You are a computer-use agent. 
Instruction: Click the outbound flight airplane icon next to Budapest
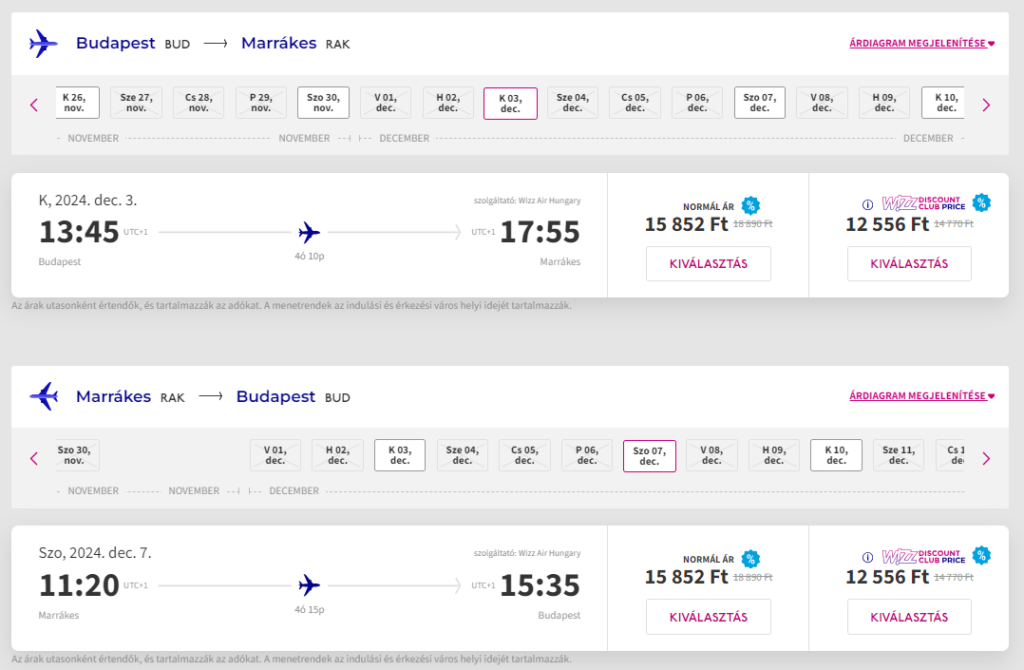pyautogui.click(x=43, y=44)
